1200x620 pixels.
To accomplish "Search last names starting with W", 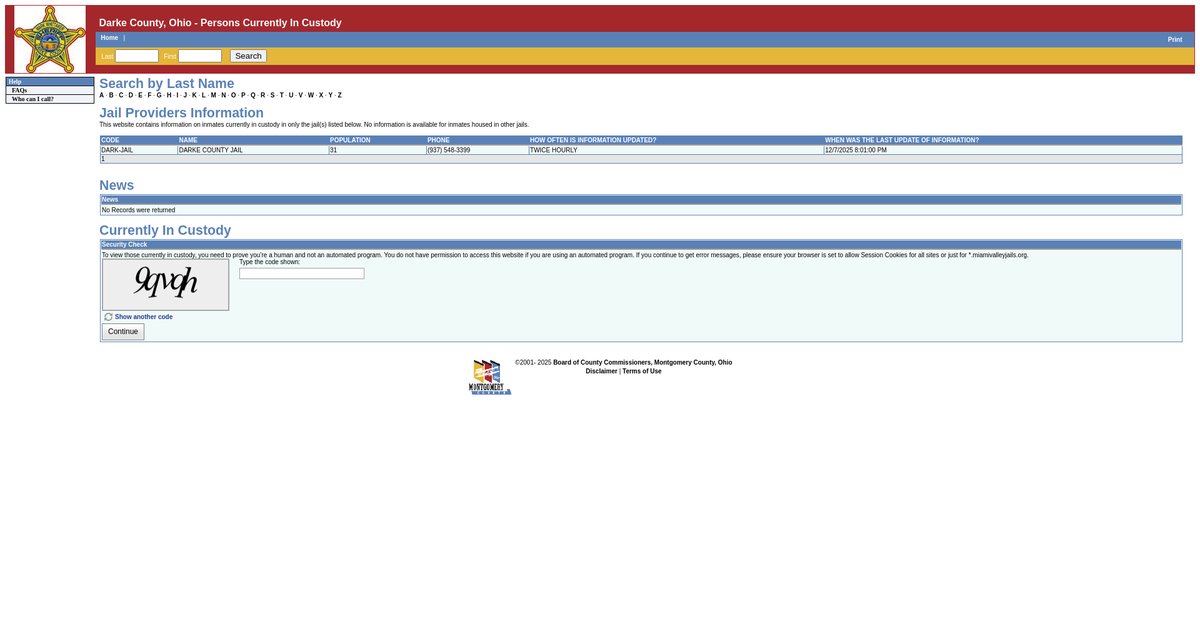I will pyautogui.click(x=311, y=95).
